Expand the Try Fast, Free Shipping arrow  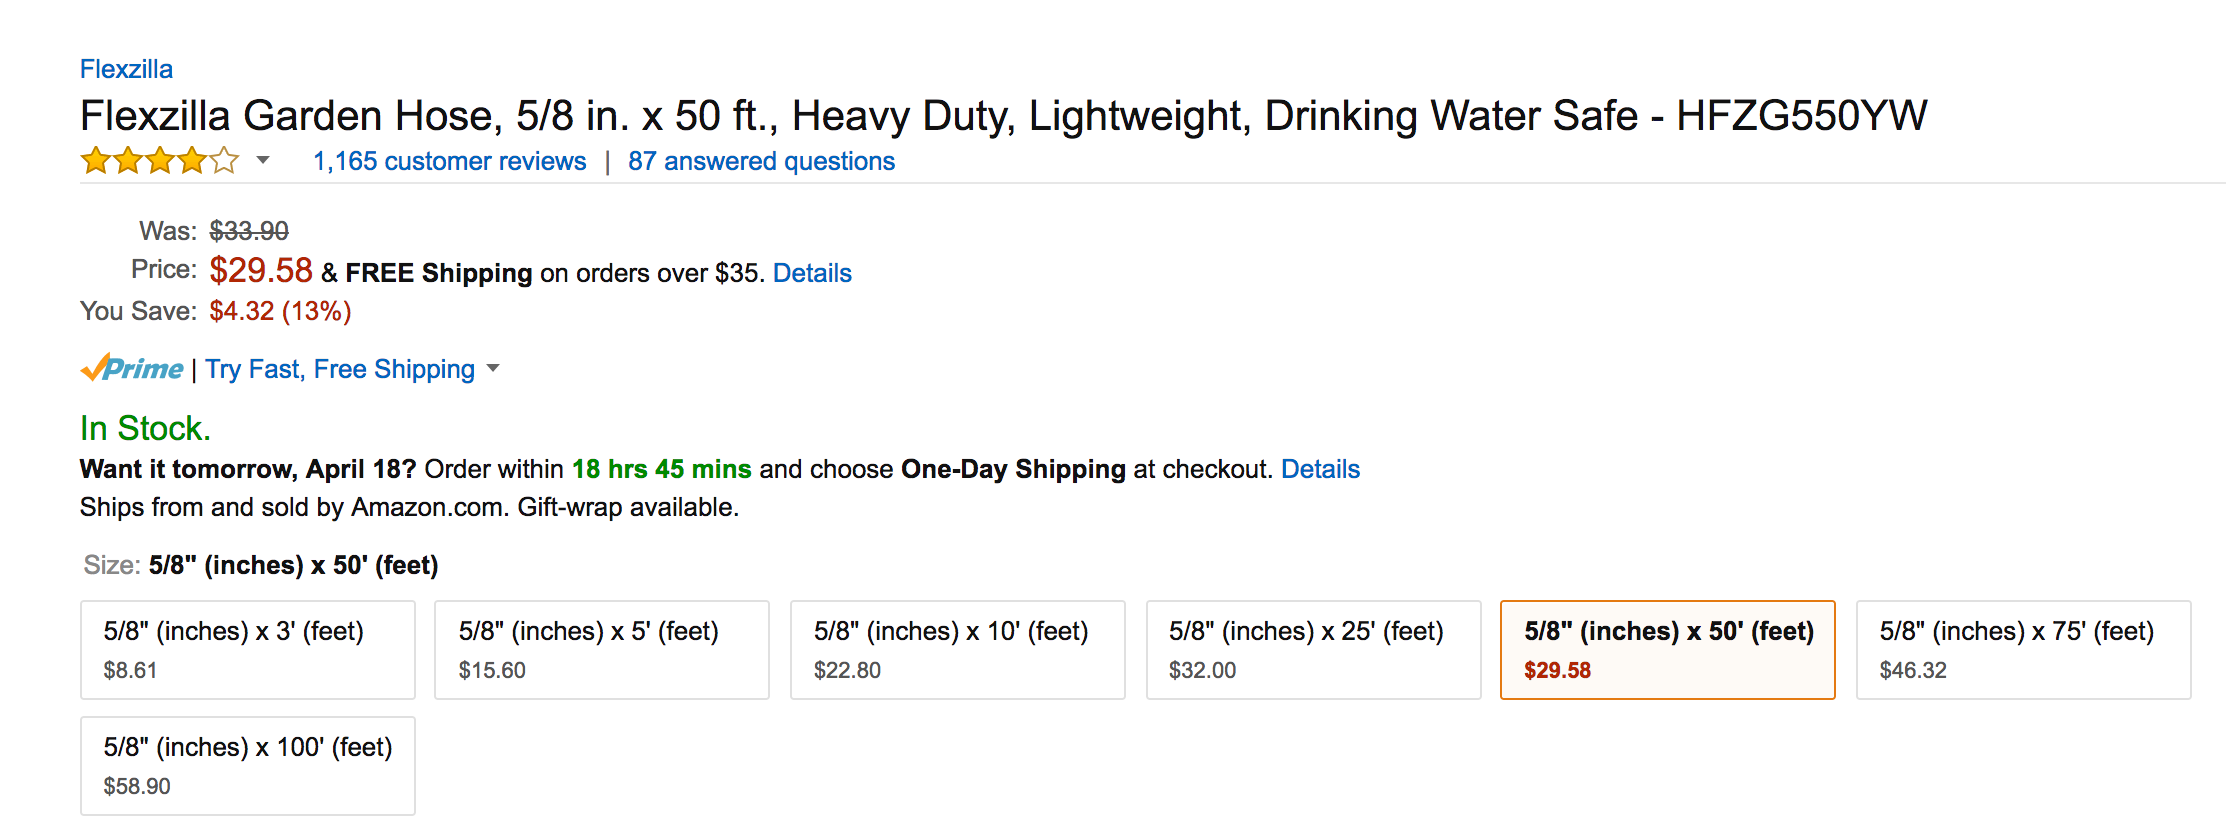[493, 369]
